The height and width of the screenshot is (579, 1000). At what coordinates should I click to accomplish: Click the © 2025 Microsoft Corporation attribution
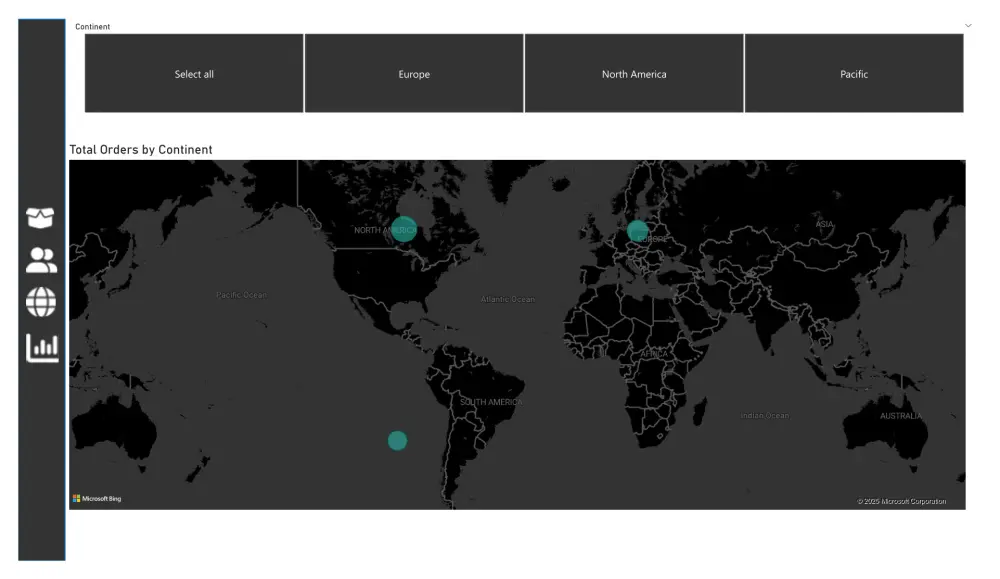tap(900, 501)
